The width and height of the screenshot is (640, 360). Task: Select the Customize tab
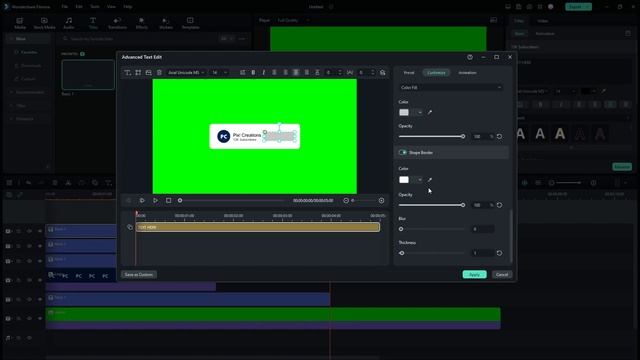pyautogui.click(x=436, y=73)
